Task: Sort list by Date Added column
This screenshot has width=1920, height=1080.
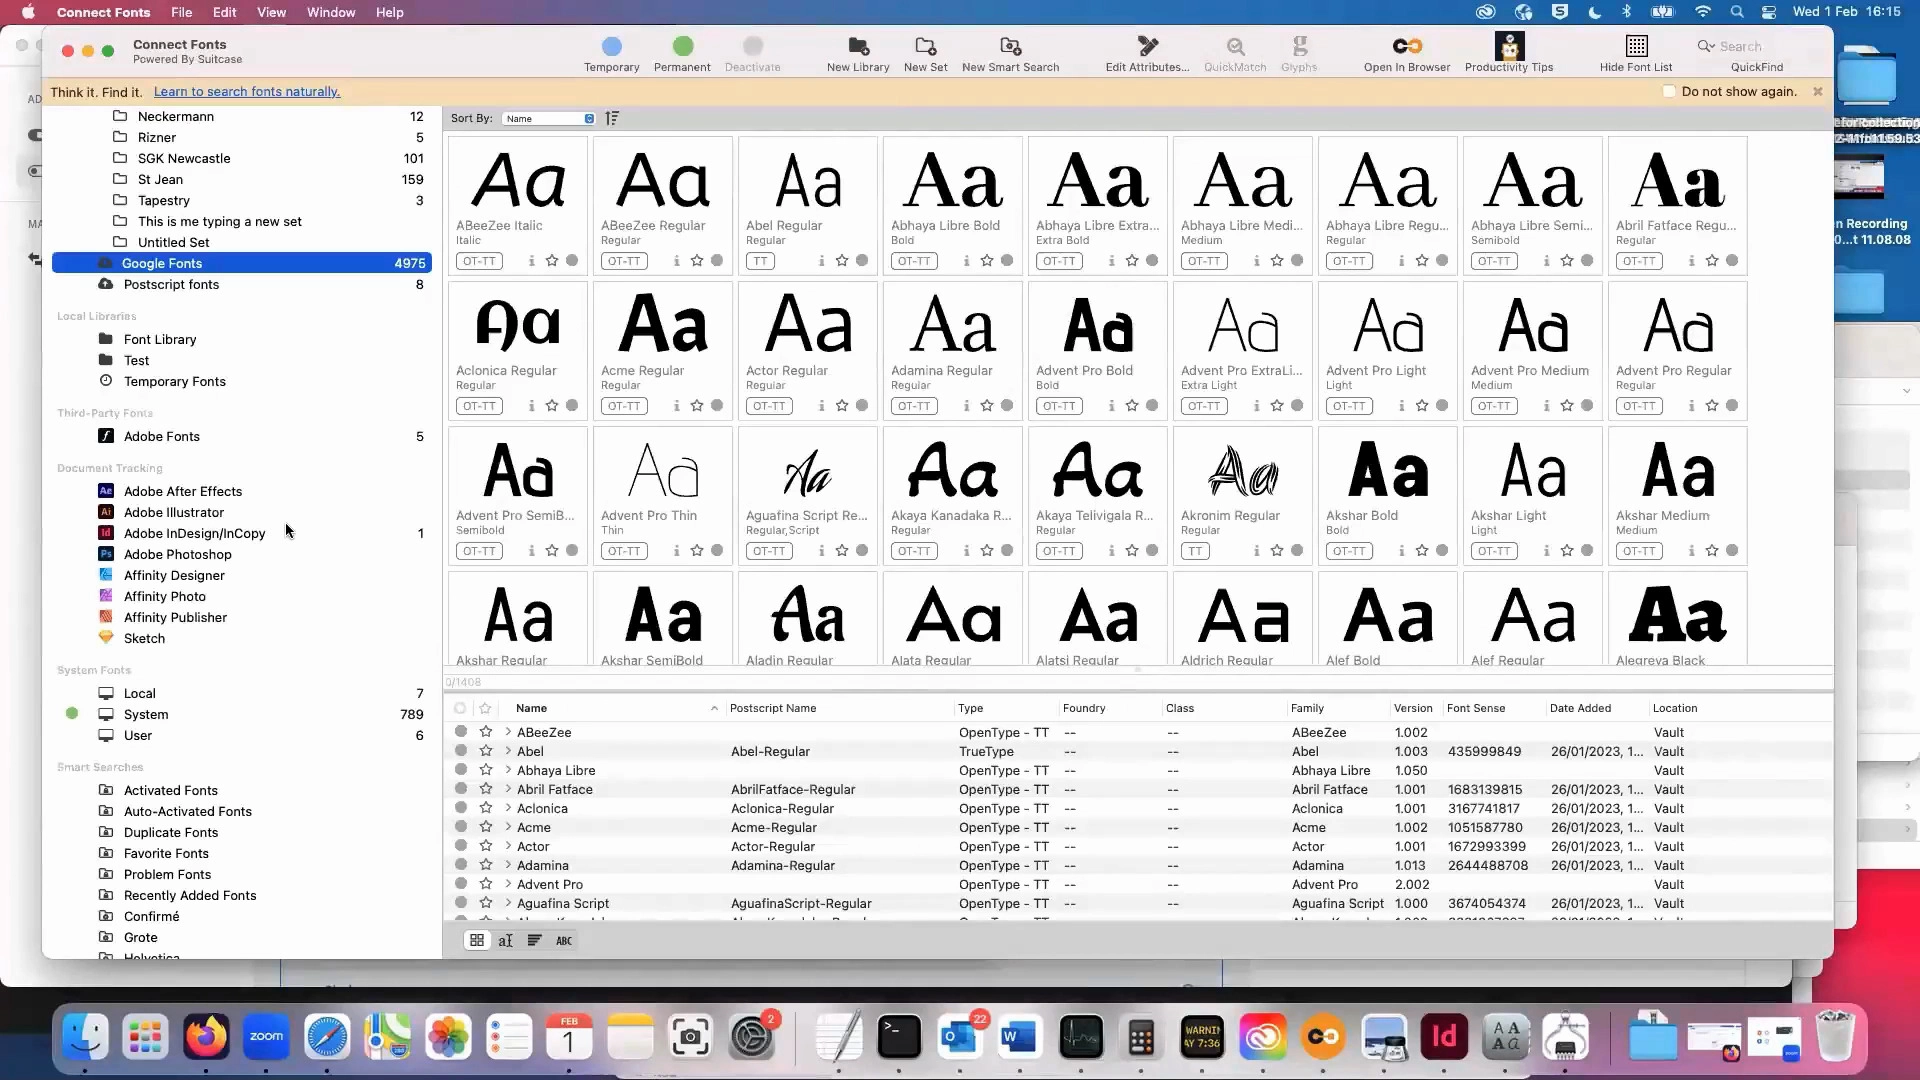Action: 1580,708
